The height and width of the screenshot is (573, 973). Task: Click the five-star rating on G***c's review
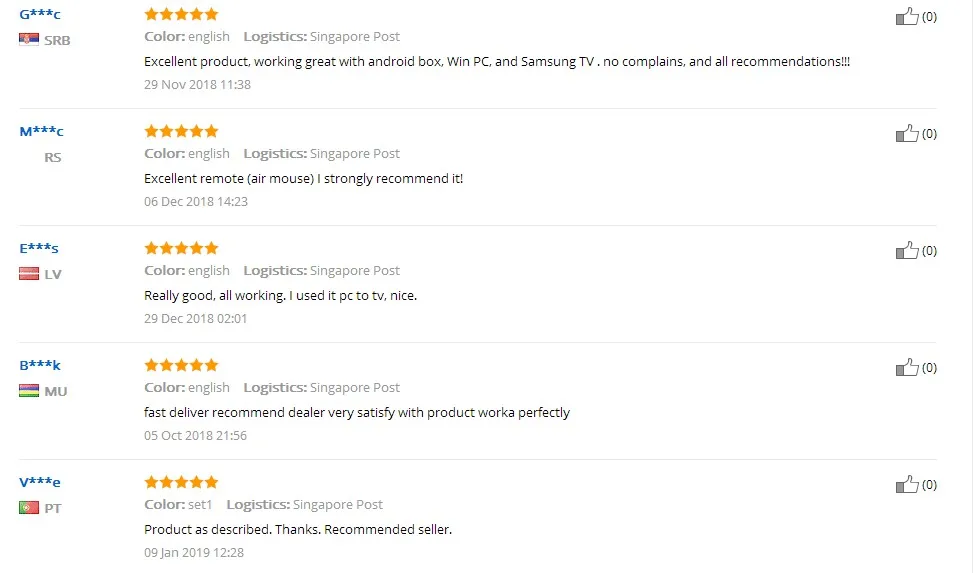coord(181,14)
